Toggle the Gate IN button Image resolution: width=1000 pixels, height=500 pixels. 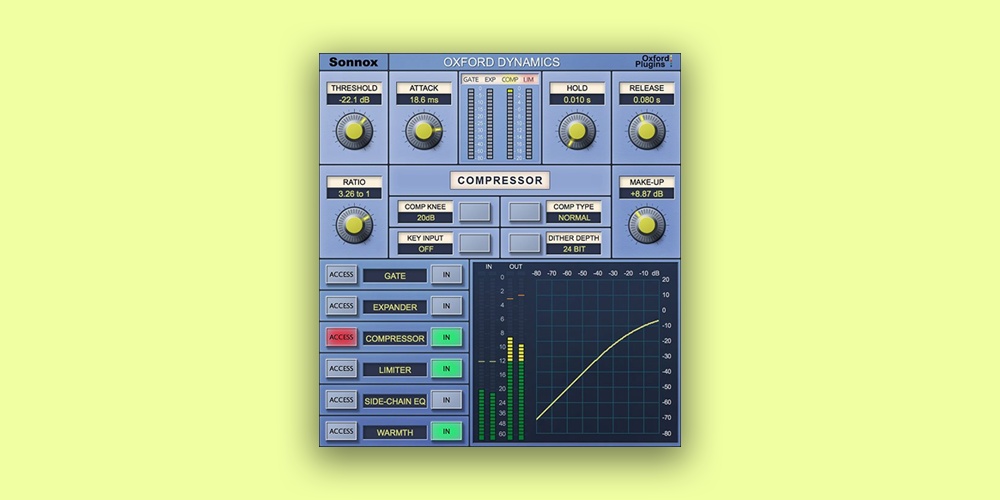(446, 275)
